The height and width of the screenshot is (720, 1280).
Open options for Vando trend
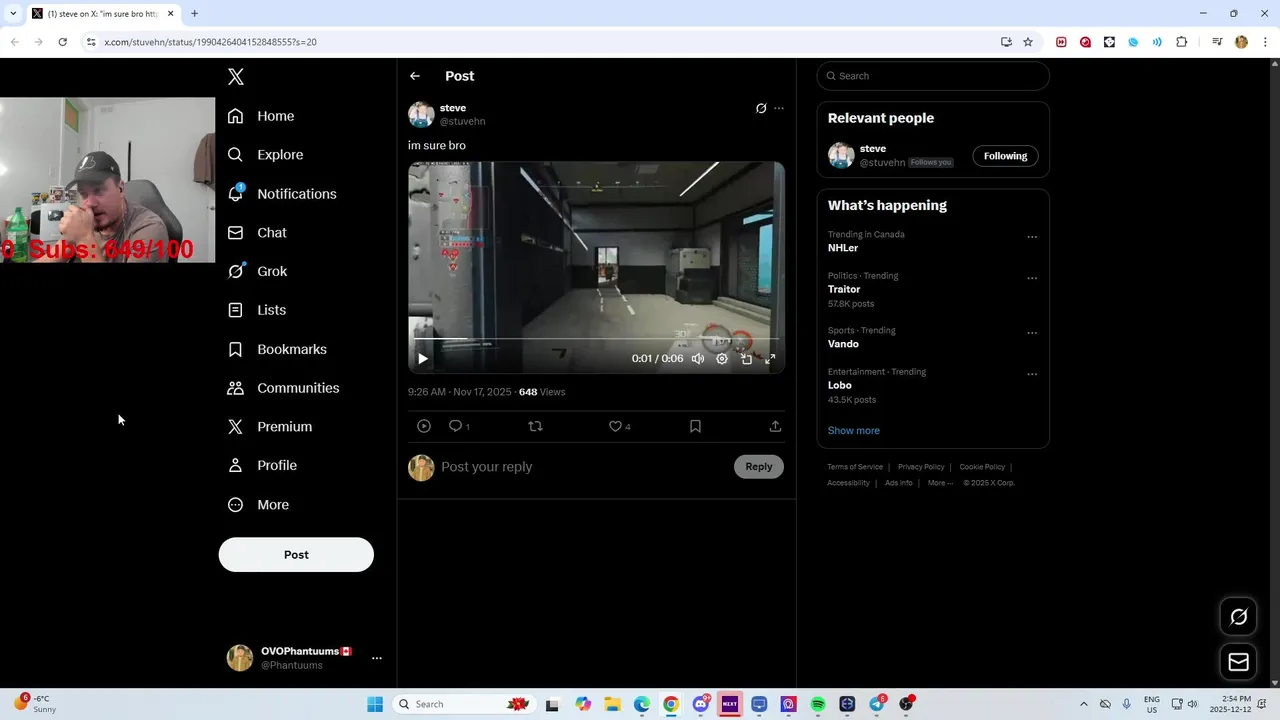(x=1032, y=334)
